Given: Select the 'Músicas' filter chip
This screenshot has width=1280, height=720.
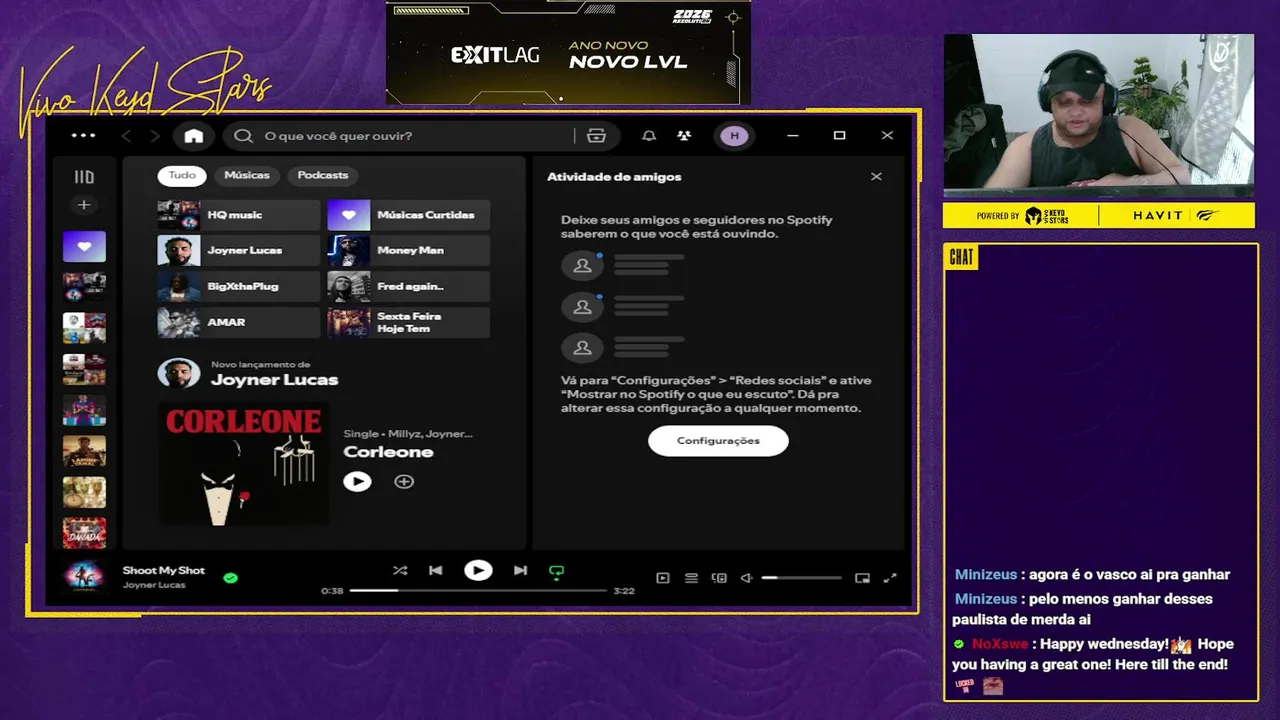Looking at the screenshot, I should click(247, 175).
